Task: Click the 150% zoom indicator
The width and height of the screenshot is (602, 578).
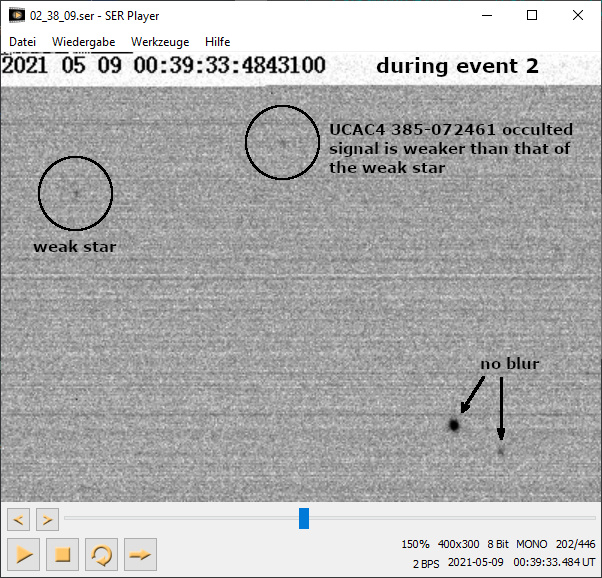Action: click(415, 544)
